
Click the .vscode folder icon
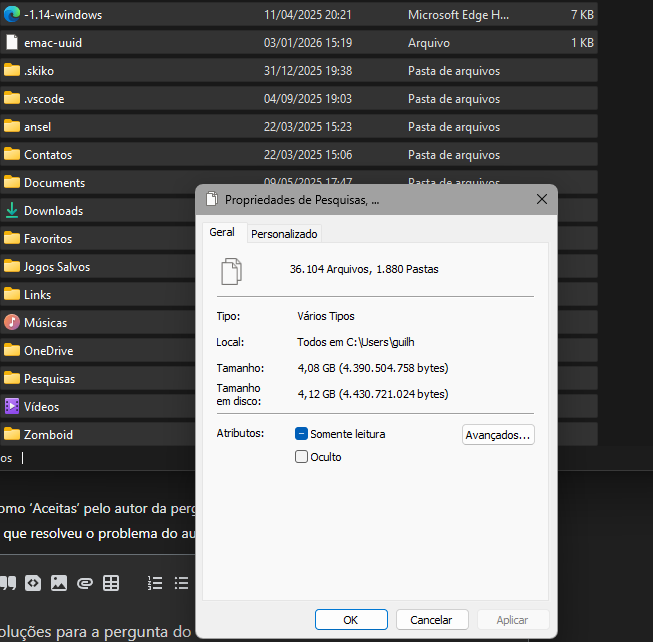click(12, 98)
